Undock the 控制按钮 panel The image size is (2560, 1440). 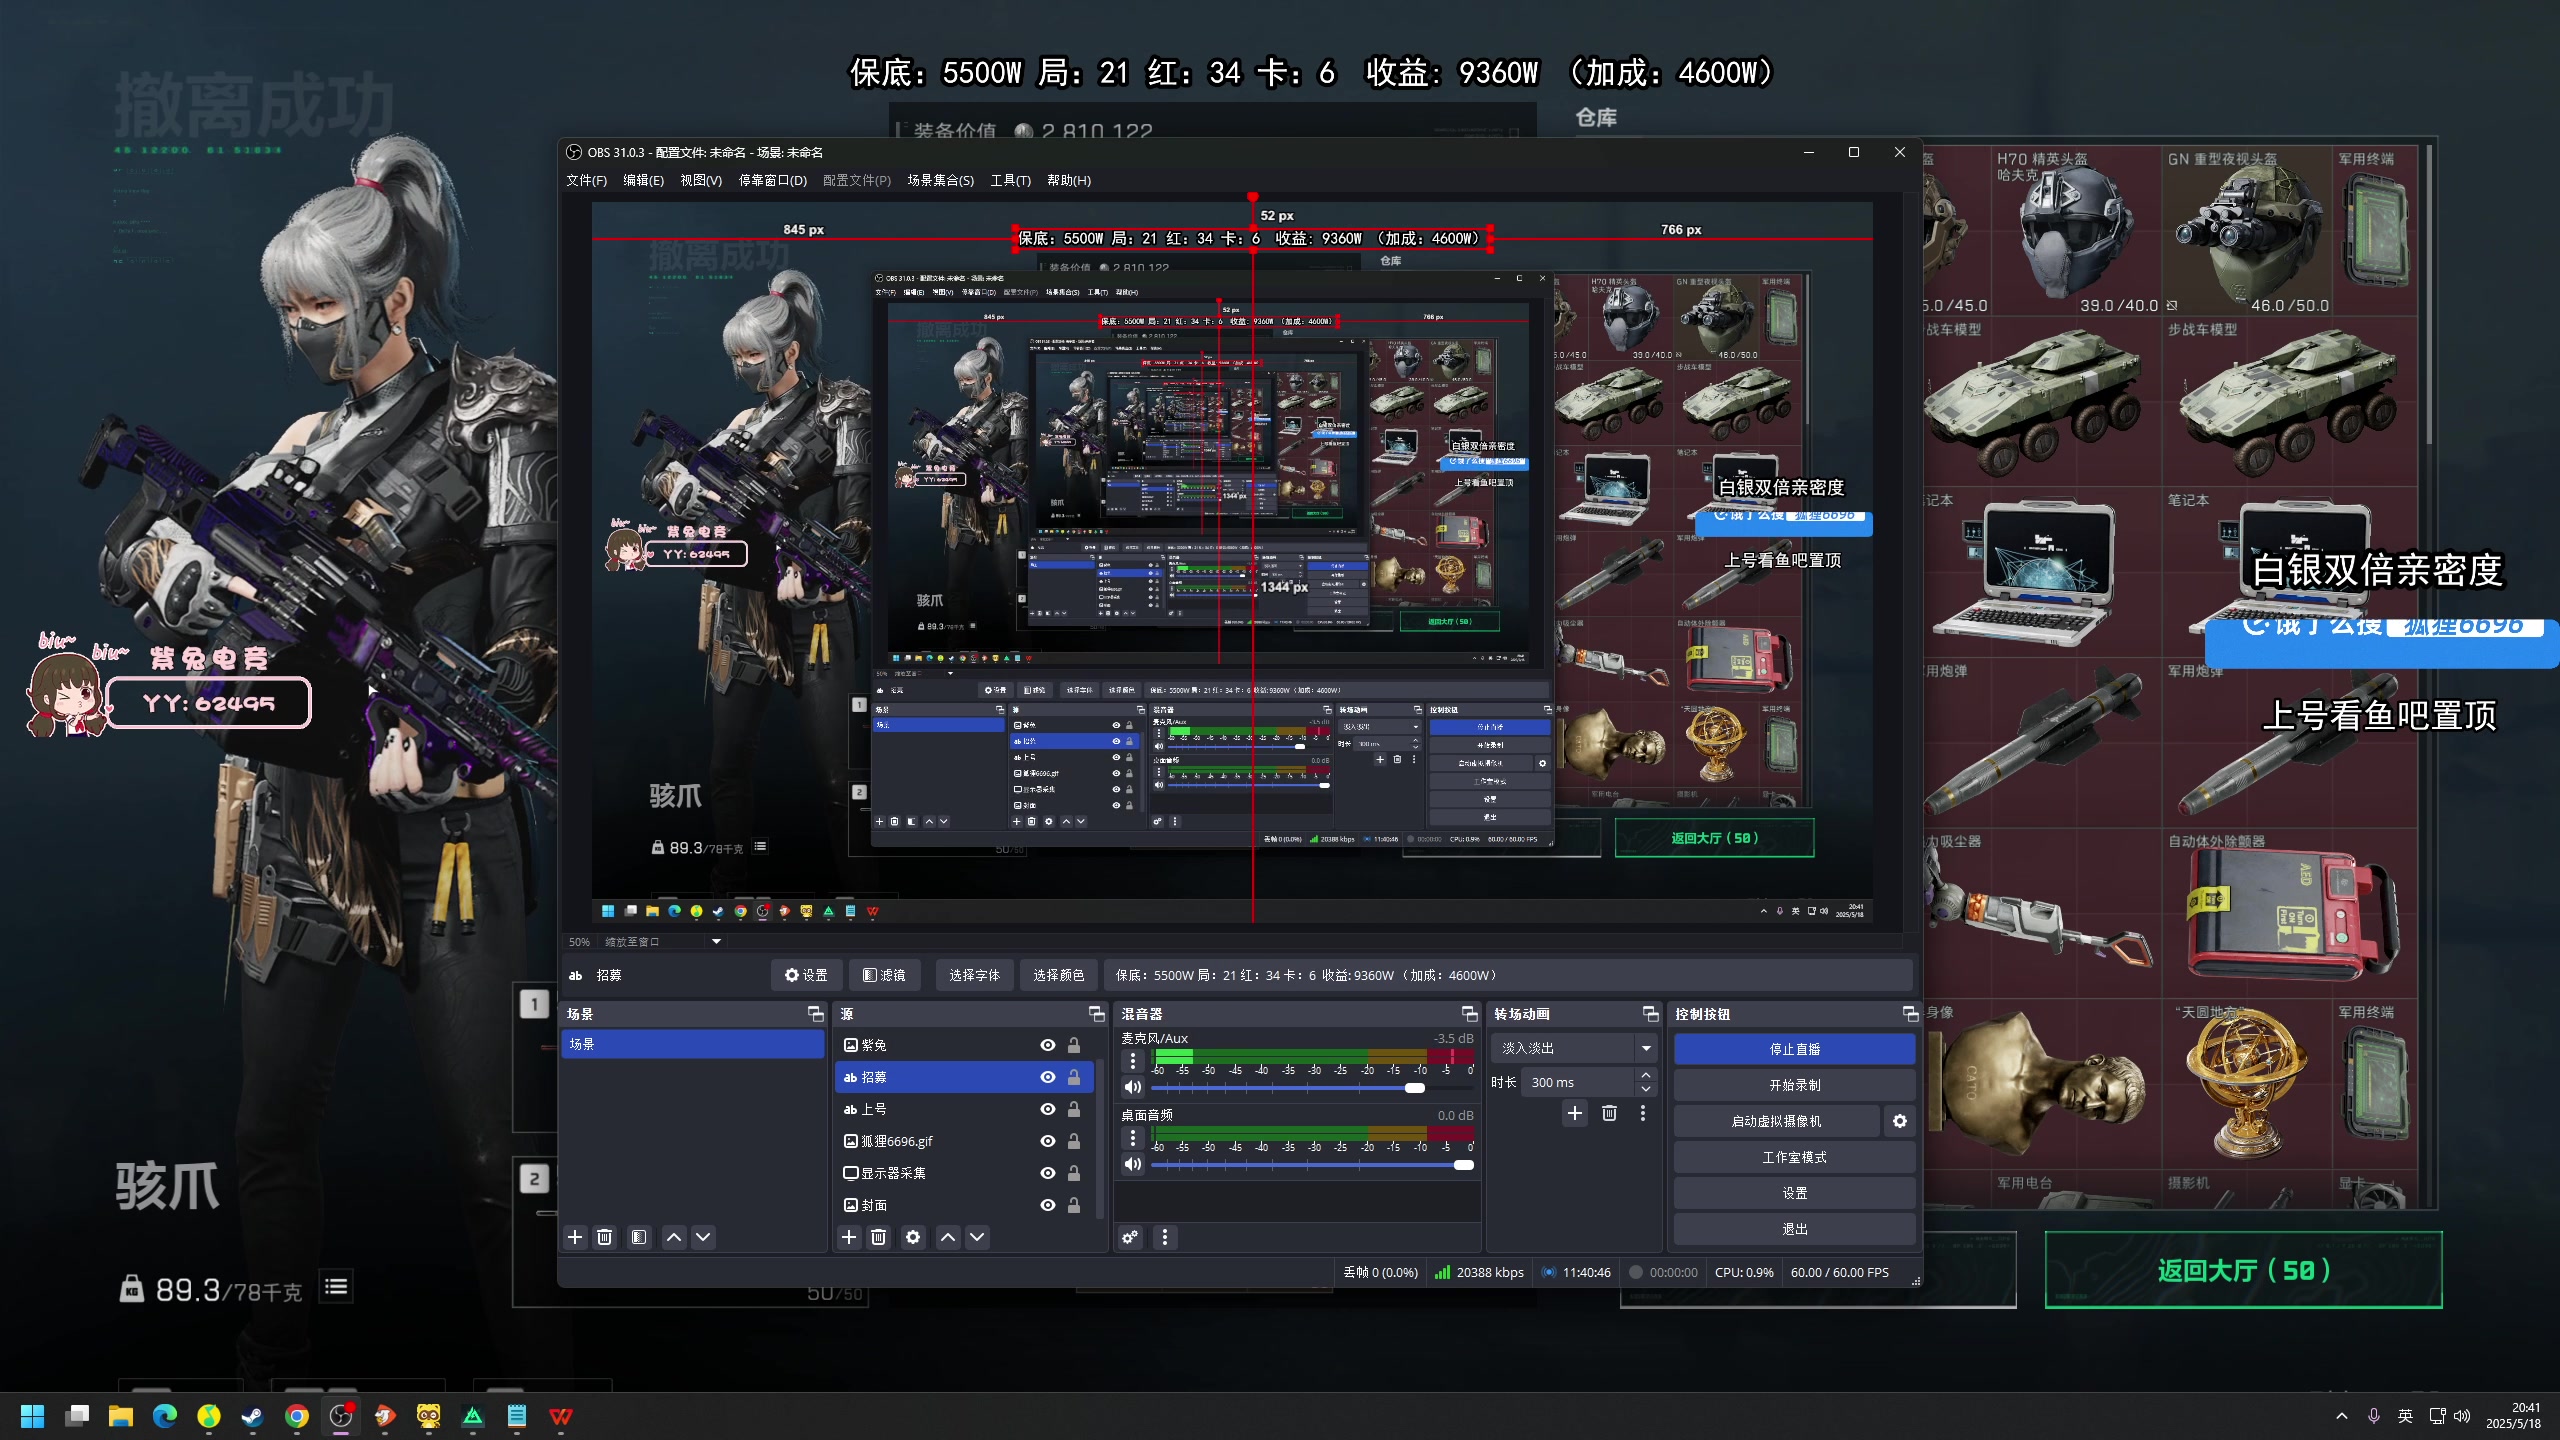point(1910,1014)
